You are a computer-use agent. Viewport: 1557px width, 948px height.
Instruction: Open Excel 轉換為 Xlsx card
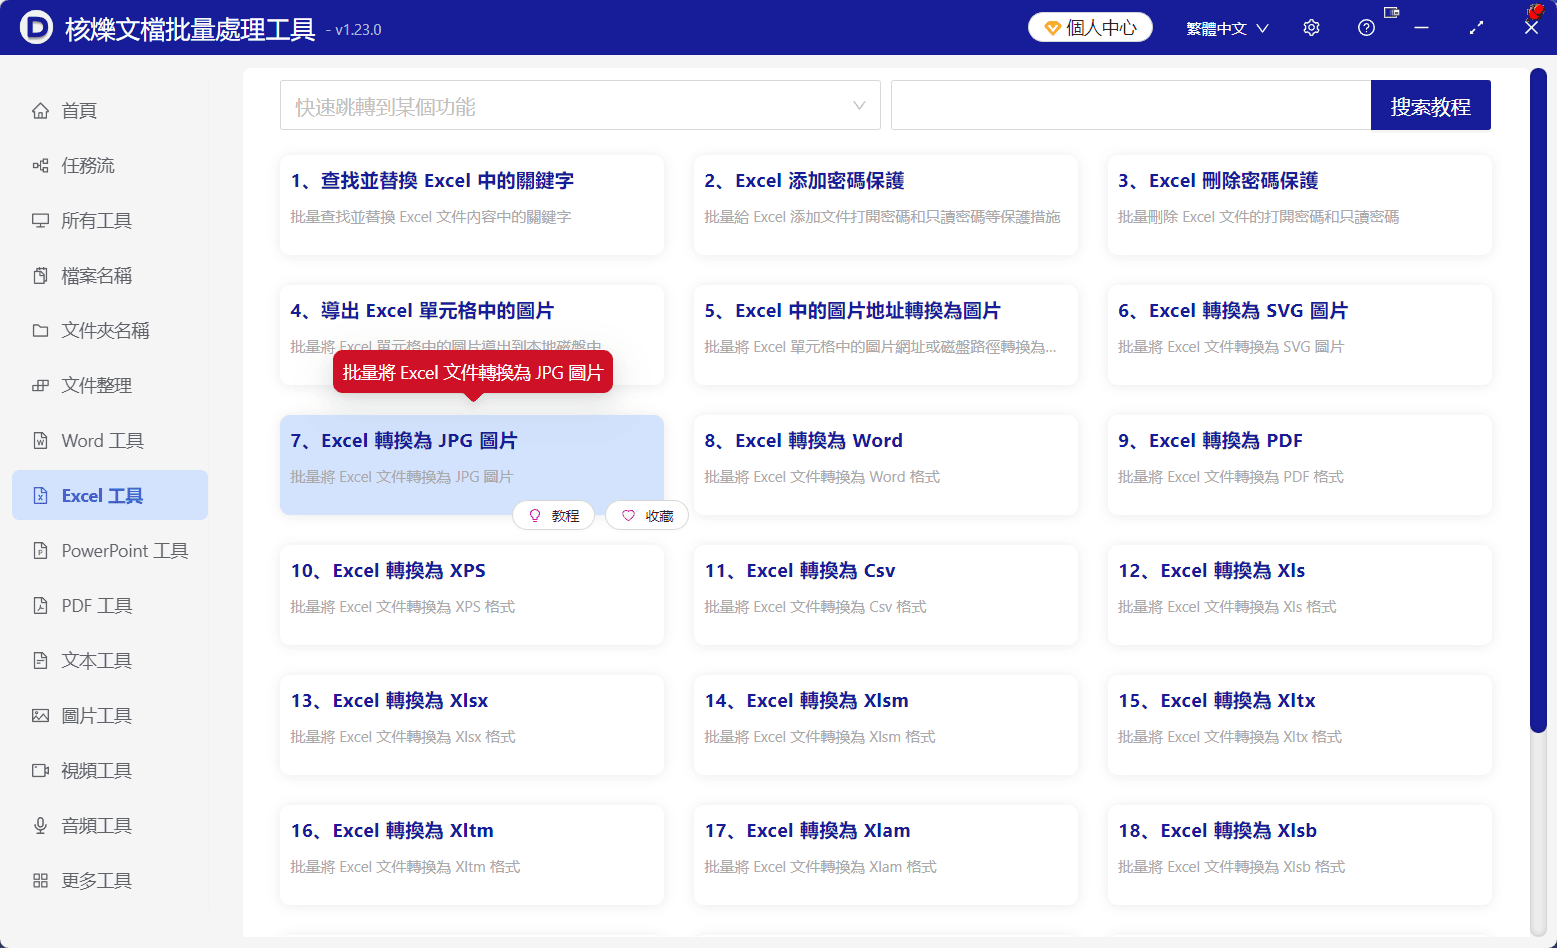(472, 725)
